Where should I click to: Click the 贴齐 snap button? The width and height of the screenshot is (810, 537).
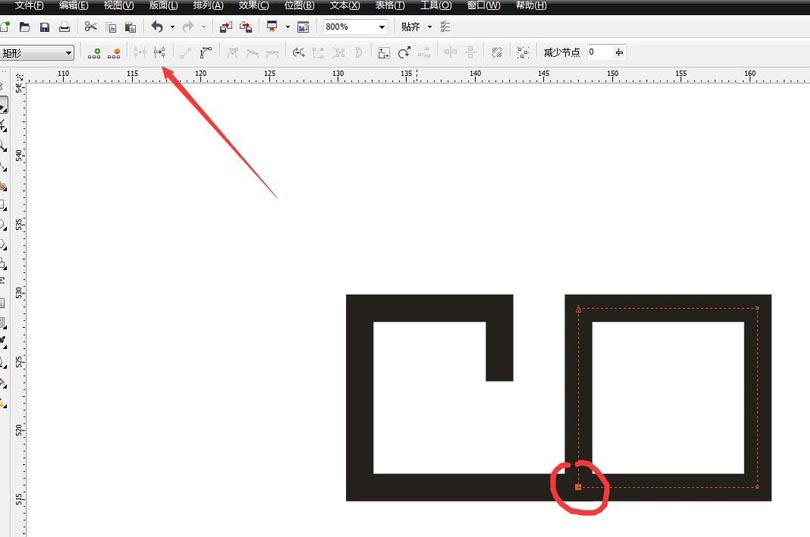[411, 27]
